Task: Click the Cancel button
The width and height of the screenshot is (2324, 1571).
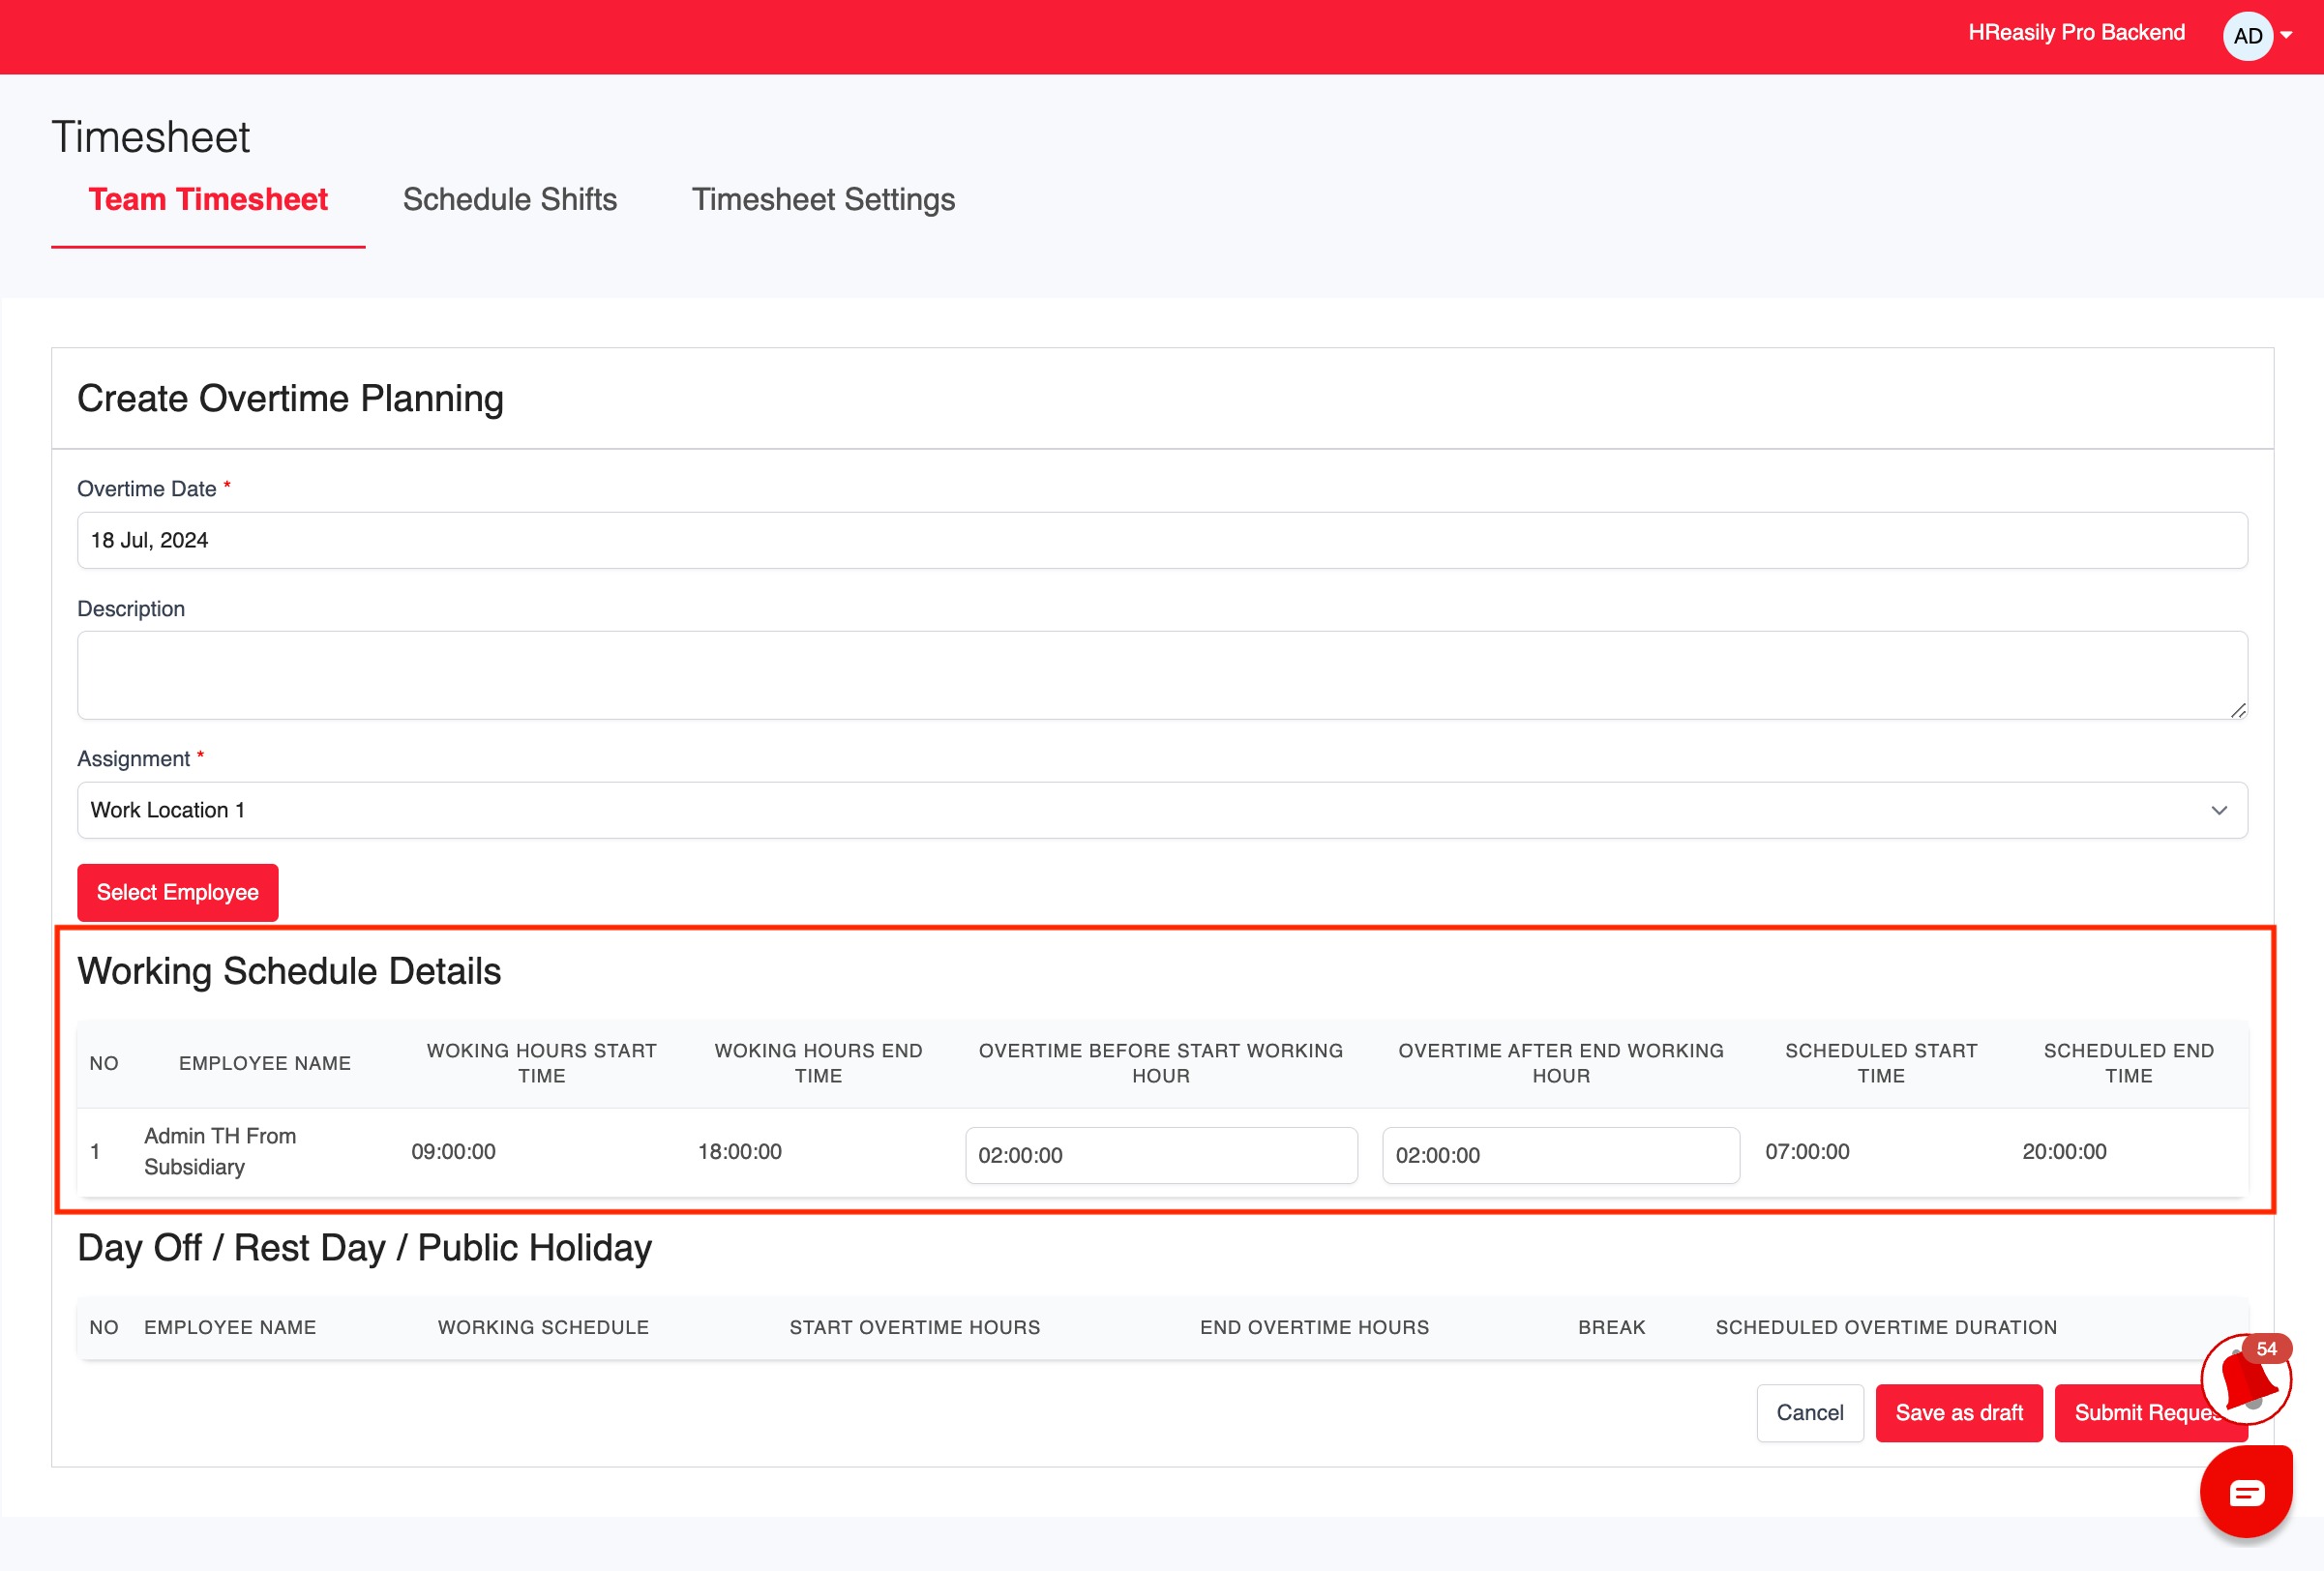Action: click(x=1809, y=1412)
